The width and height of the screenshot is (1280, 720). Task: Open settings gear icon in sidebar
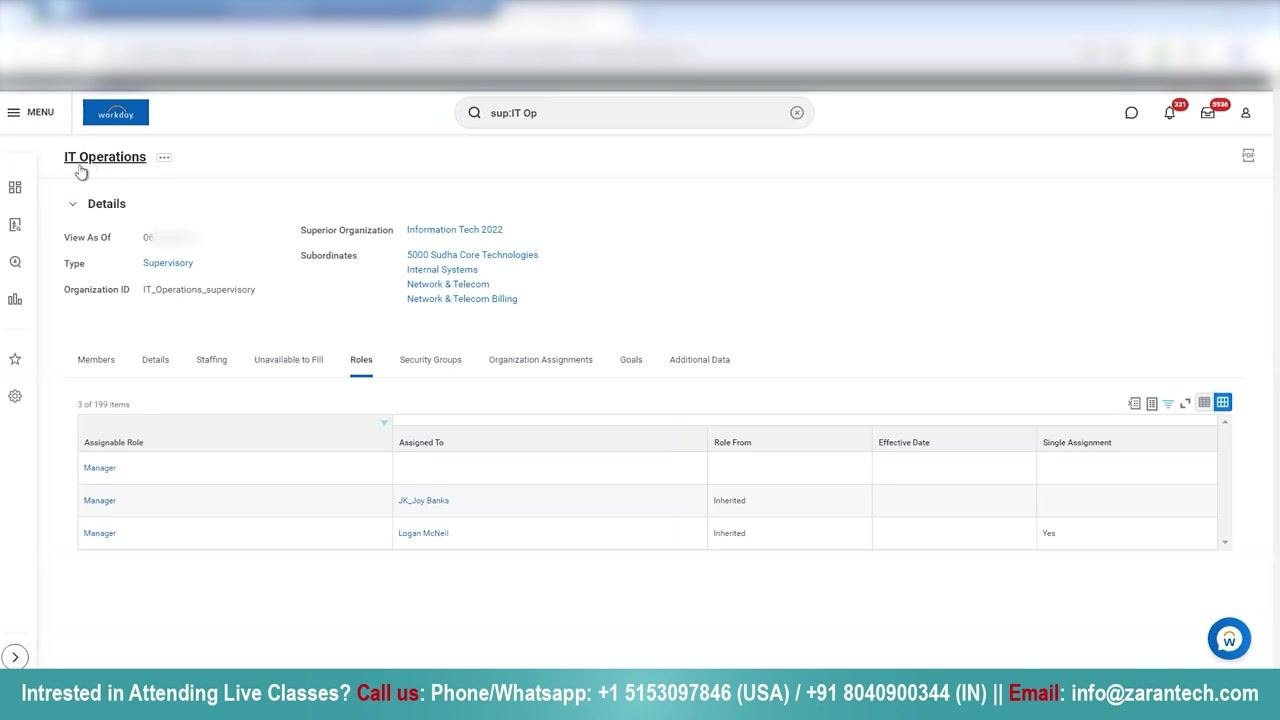pos(15,396)
